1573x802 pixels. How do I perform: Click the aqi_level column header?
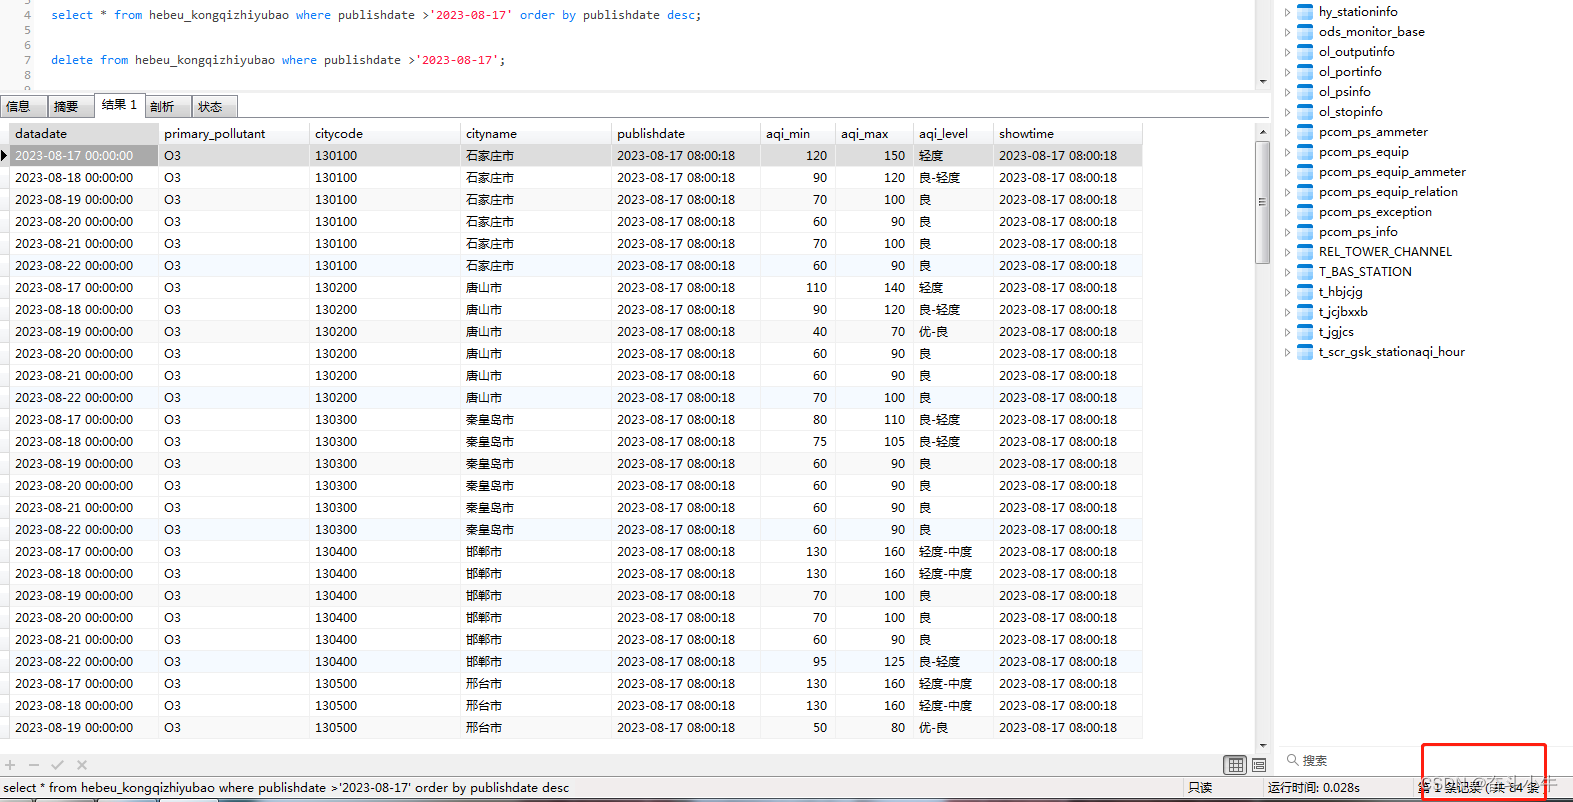[953, 134]
